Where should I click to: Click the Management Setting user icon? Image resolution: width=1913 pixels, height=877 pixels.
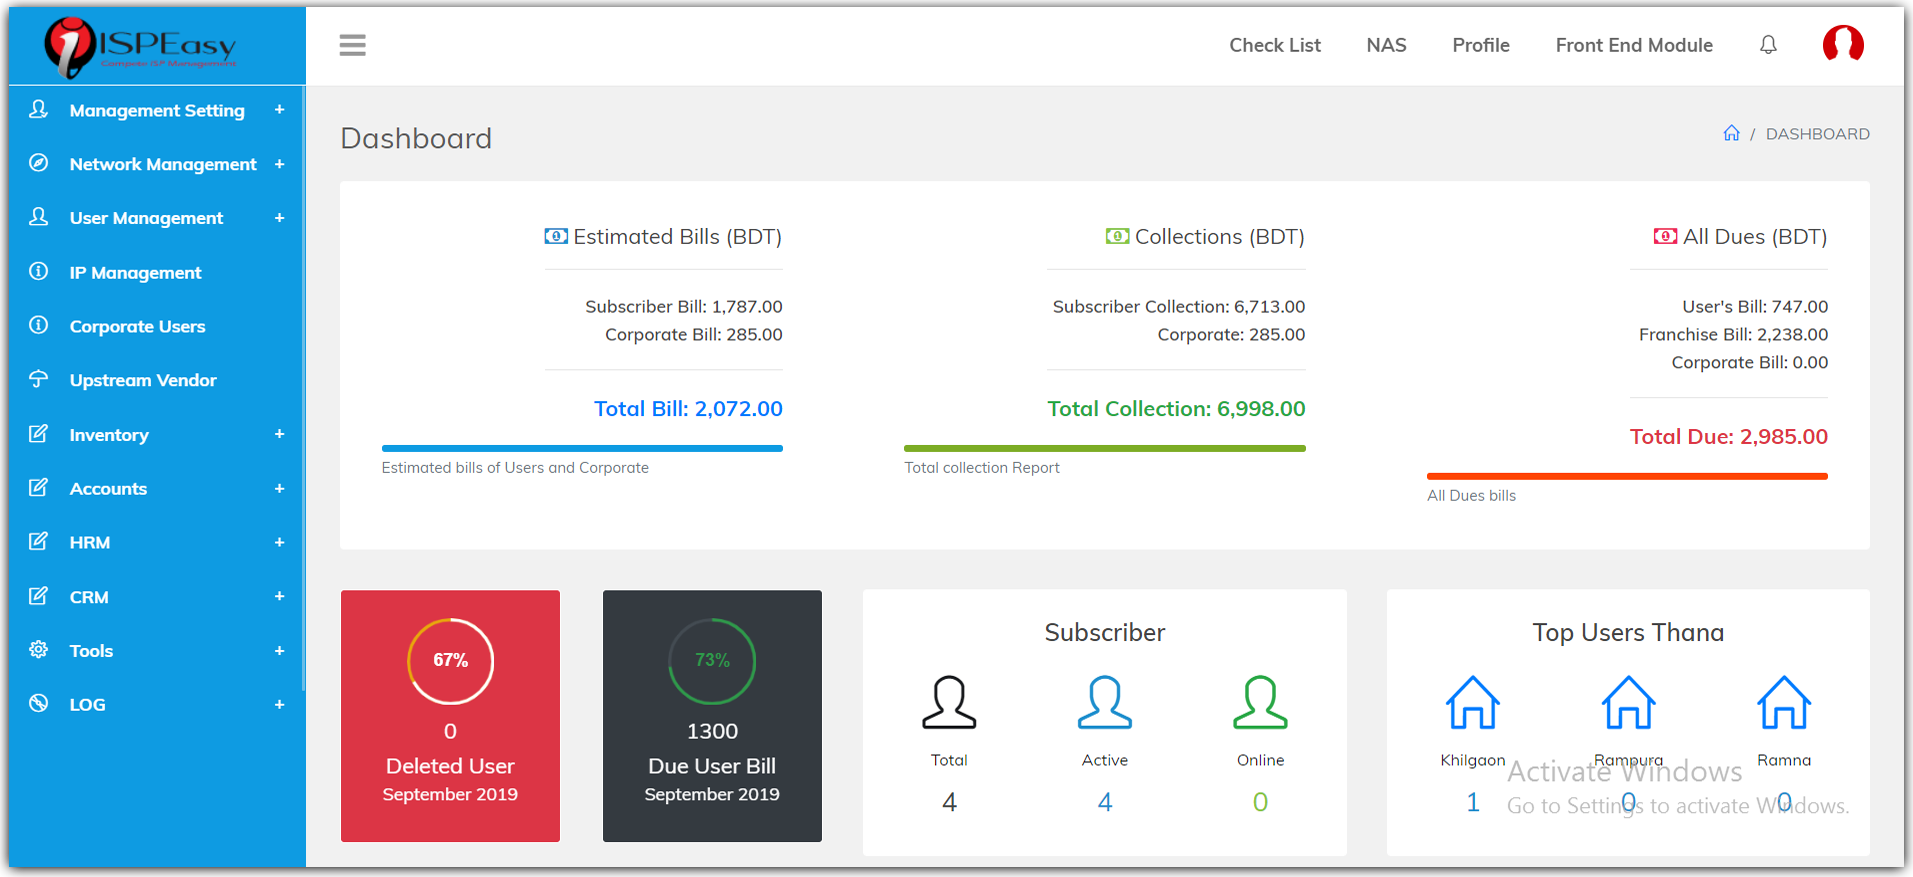(x=39, y=109)
